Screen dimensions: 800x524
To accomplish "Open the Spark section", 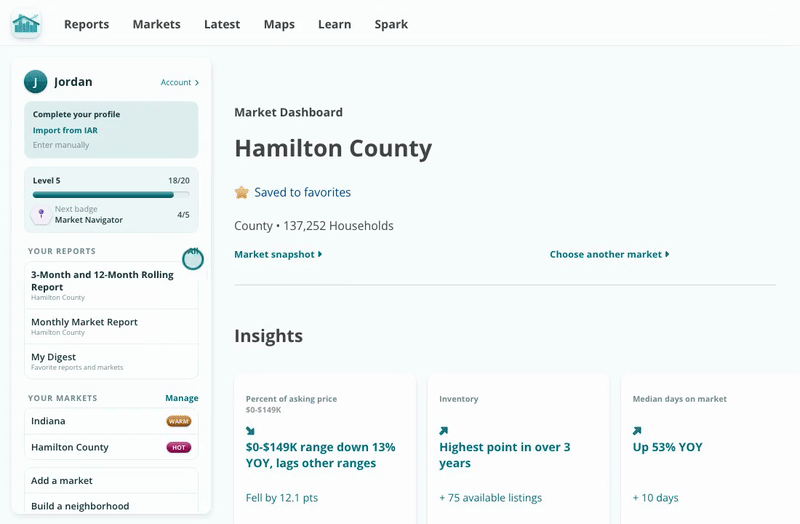I will coord(391,24).
